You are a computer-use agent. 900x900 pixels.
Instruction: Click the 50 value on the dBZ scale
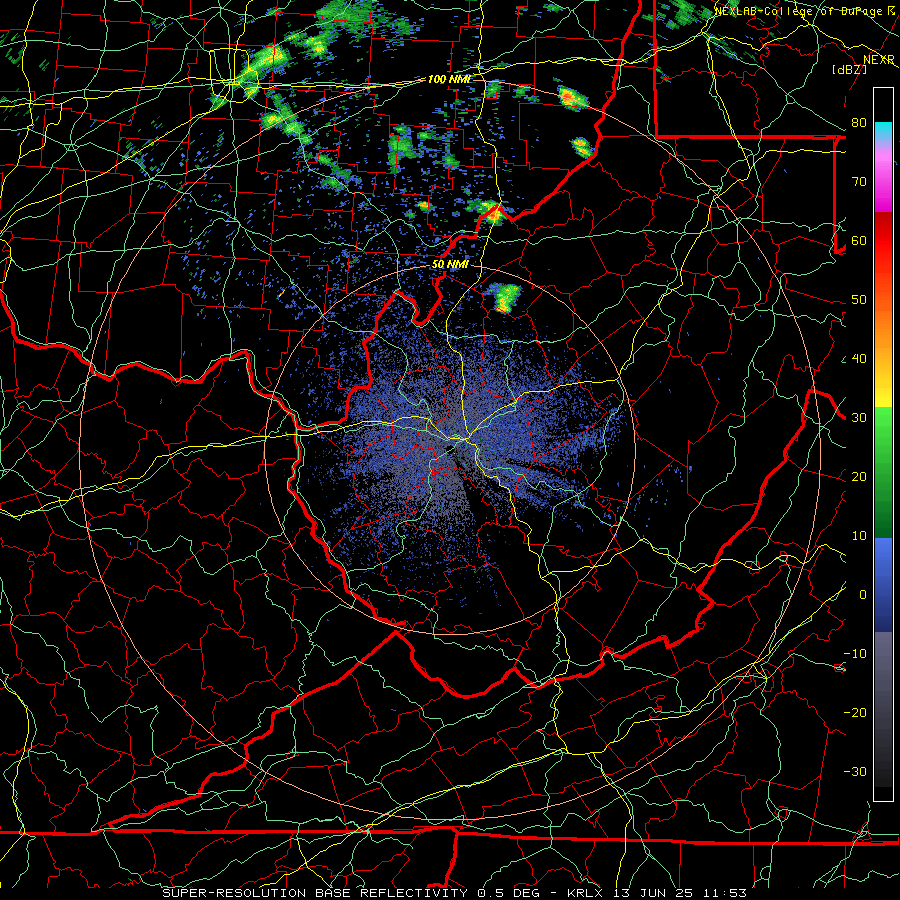tap(859, 300)
